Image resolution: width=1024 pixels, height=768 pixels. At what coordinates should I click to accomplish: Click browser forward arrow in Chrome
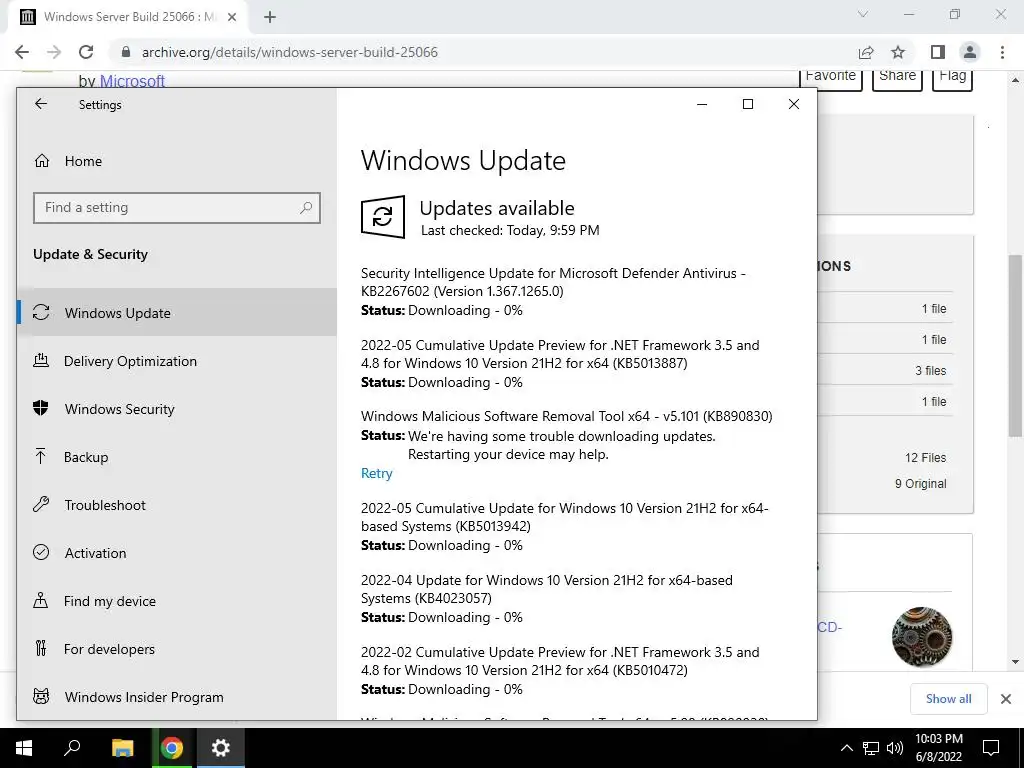[x=54, y=52]
